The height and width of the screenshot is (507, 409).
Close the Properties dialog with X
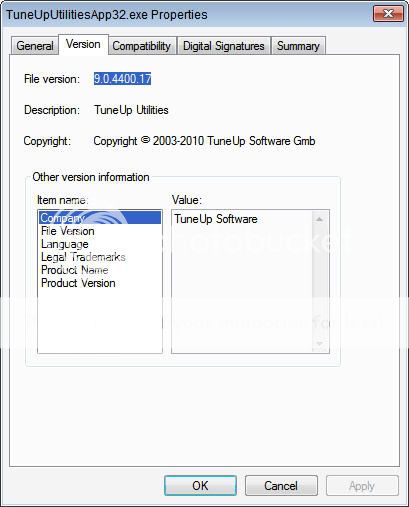(388, 14)
